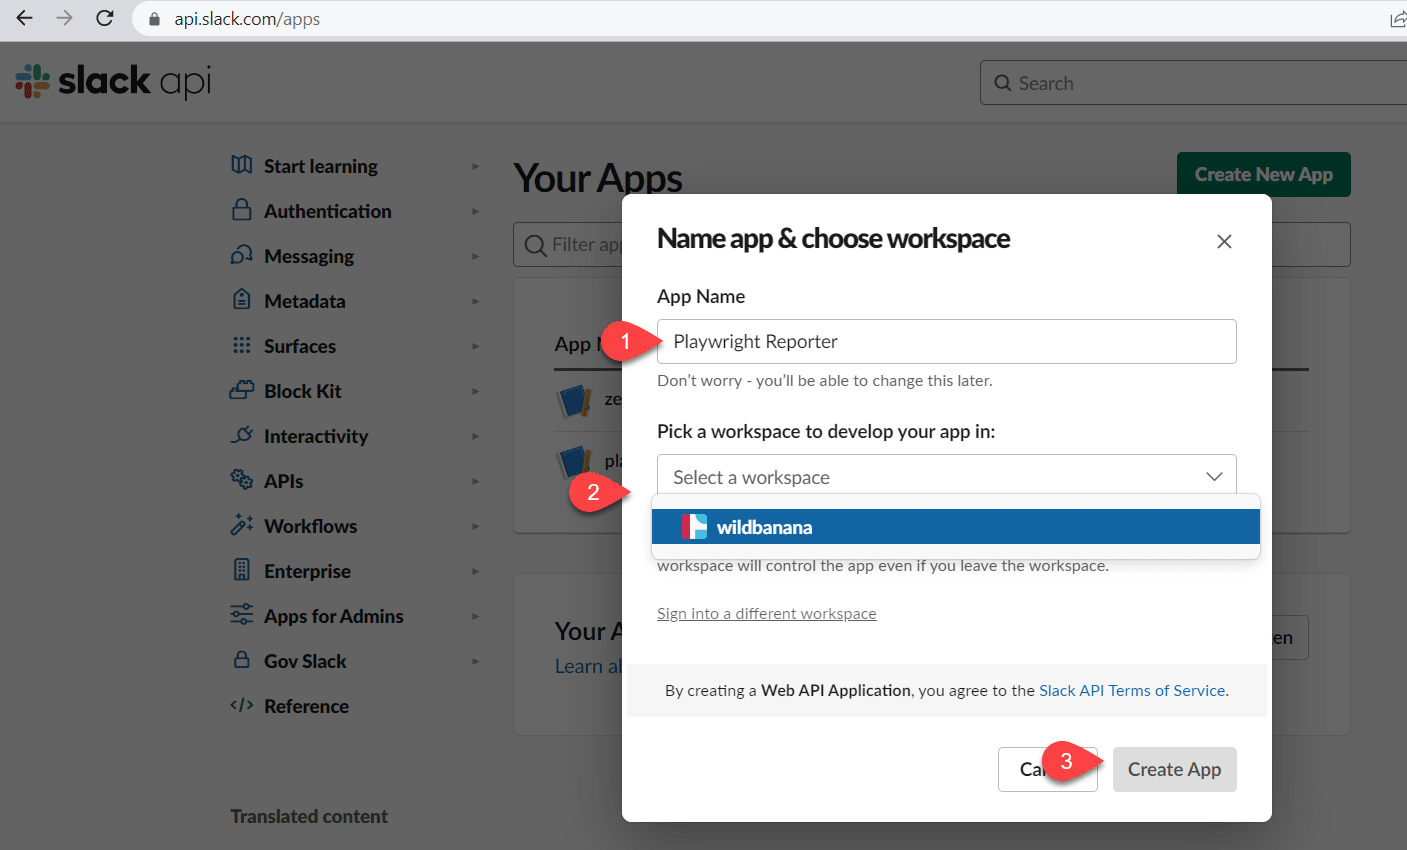The width and height of the screenshot is (1407, 850).
Task: Expand the Reference section chevron
Action: [x=477, y=706]
